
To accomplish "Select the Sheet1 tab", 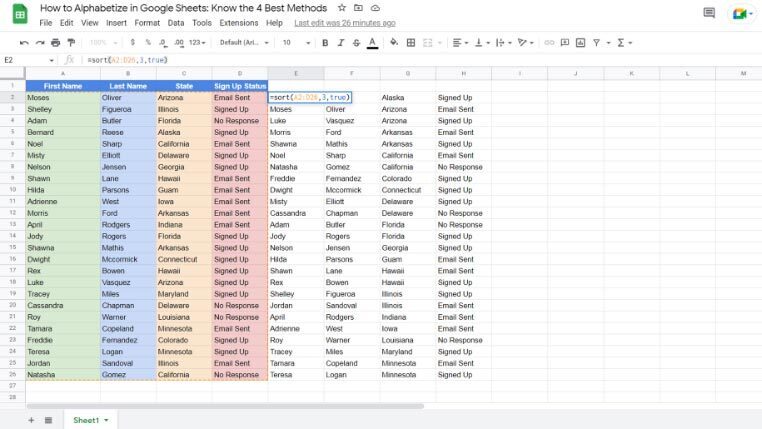I will point(90,420).
